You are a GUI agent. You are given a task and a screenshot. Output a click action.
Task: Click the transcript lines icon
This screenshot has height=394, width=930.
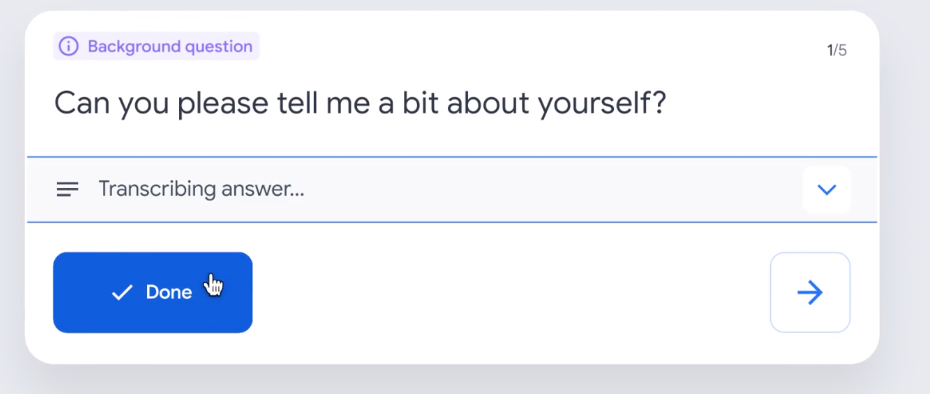point(68,189)
